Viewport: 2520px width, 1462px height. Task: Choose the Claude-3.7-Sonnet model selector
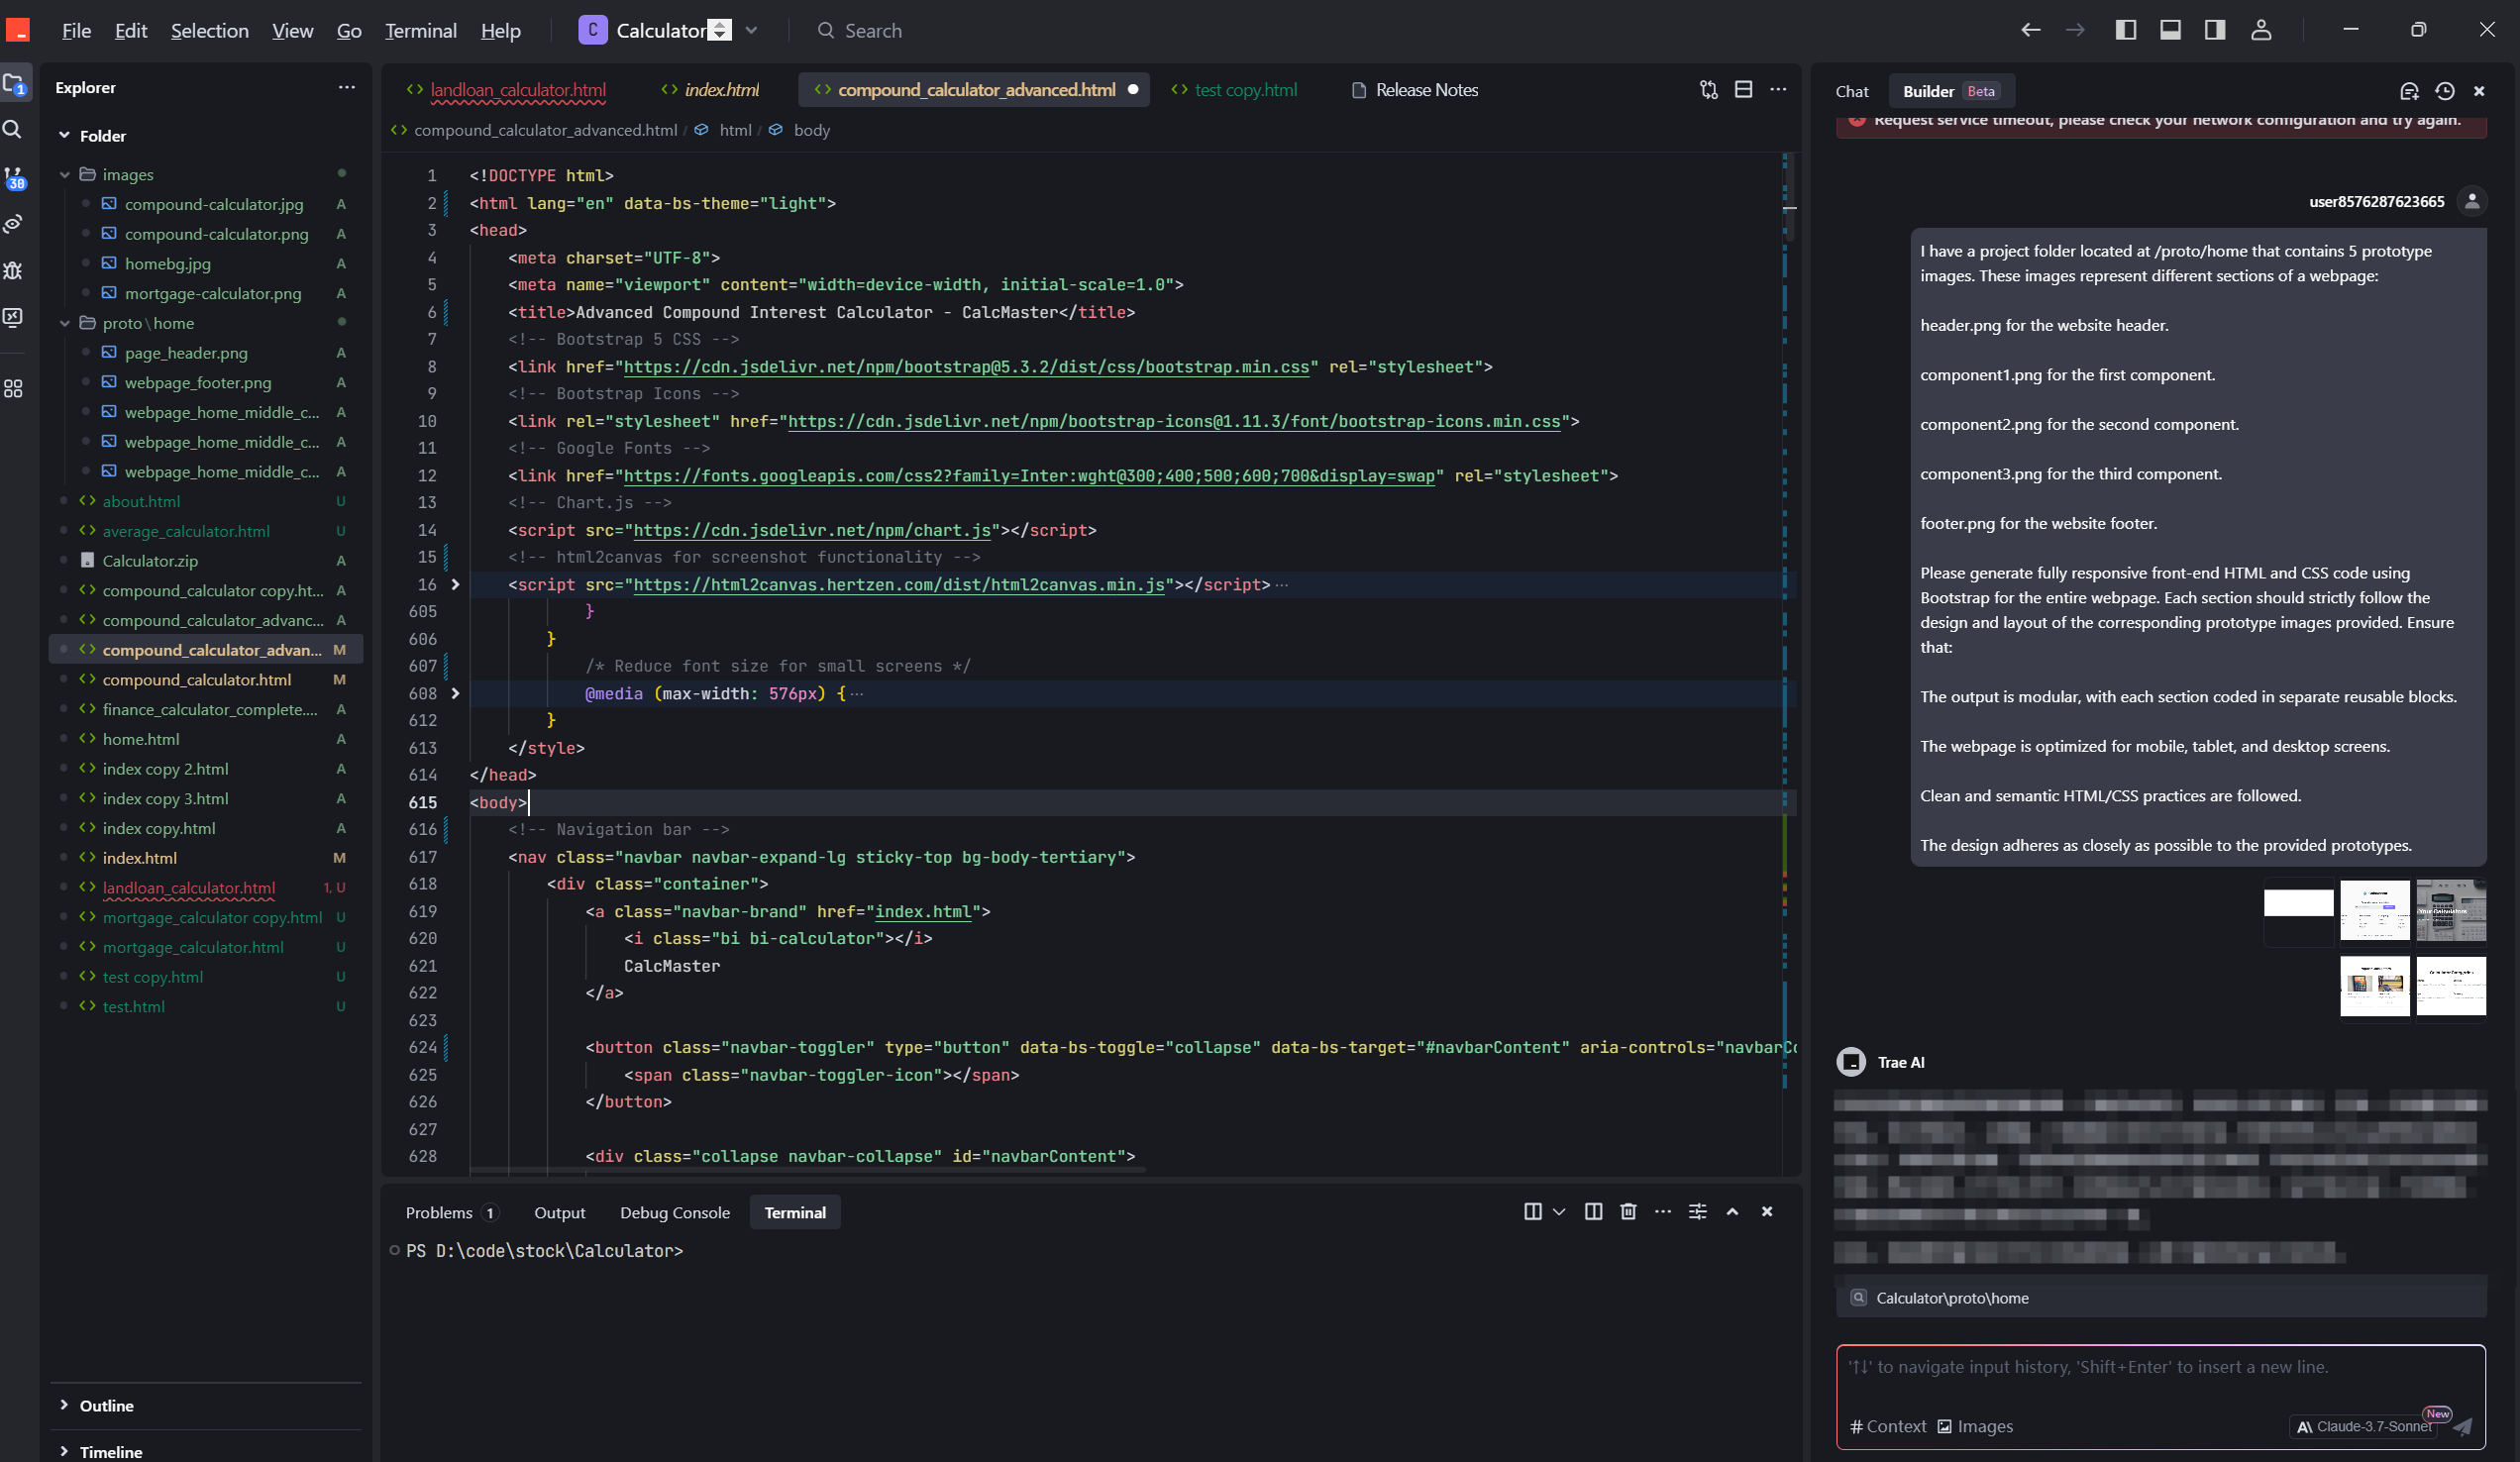[x=2365, y=1426]
